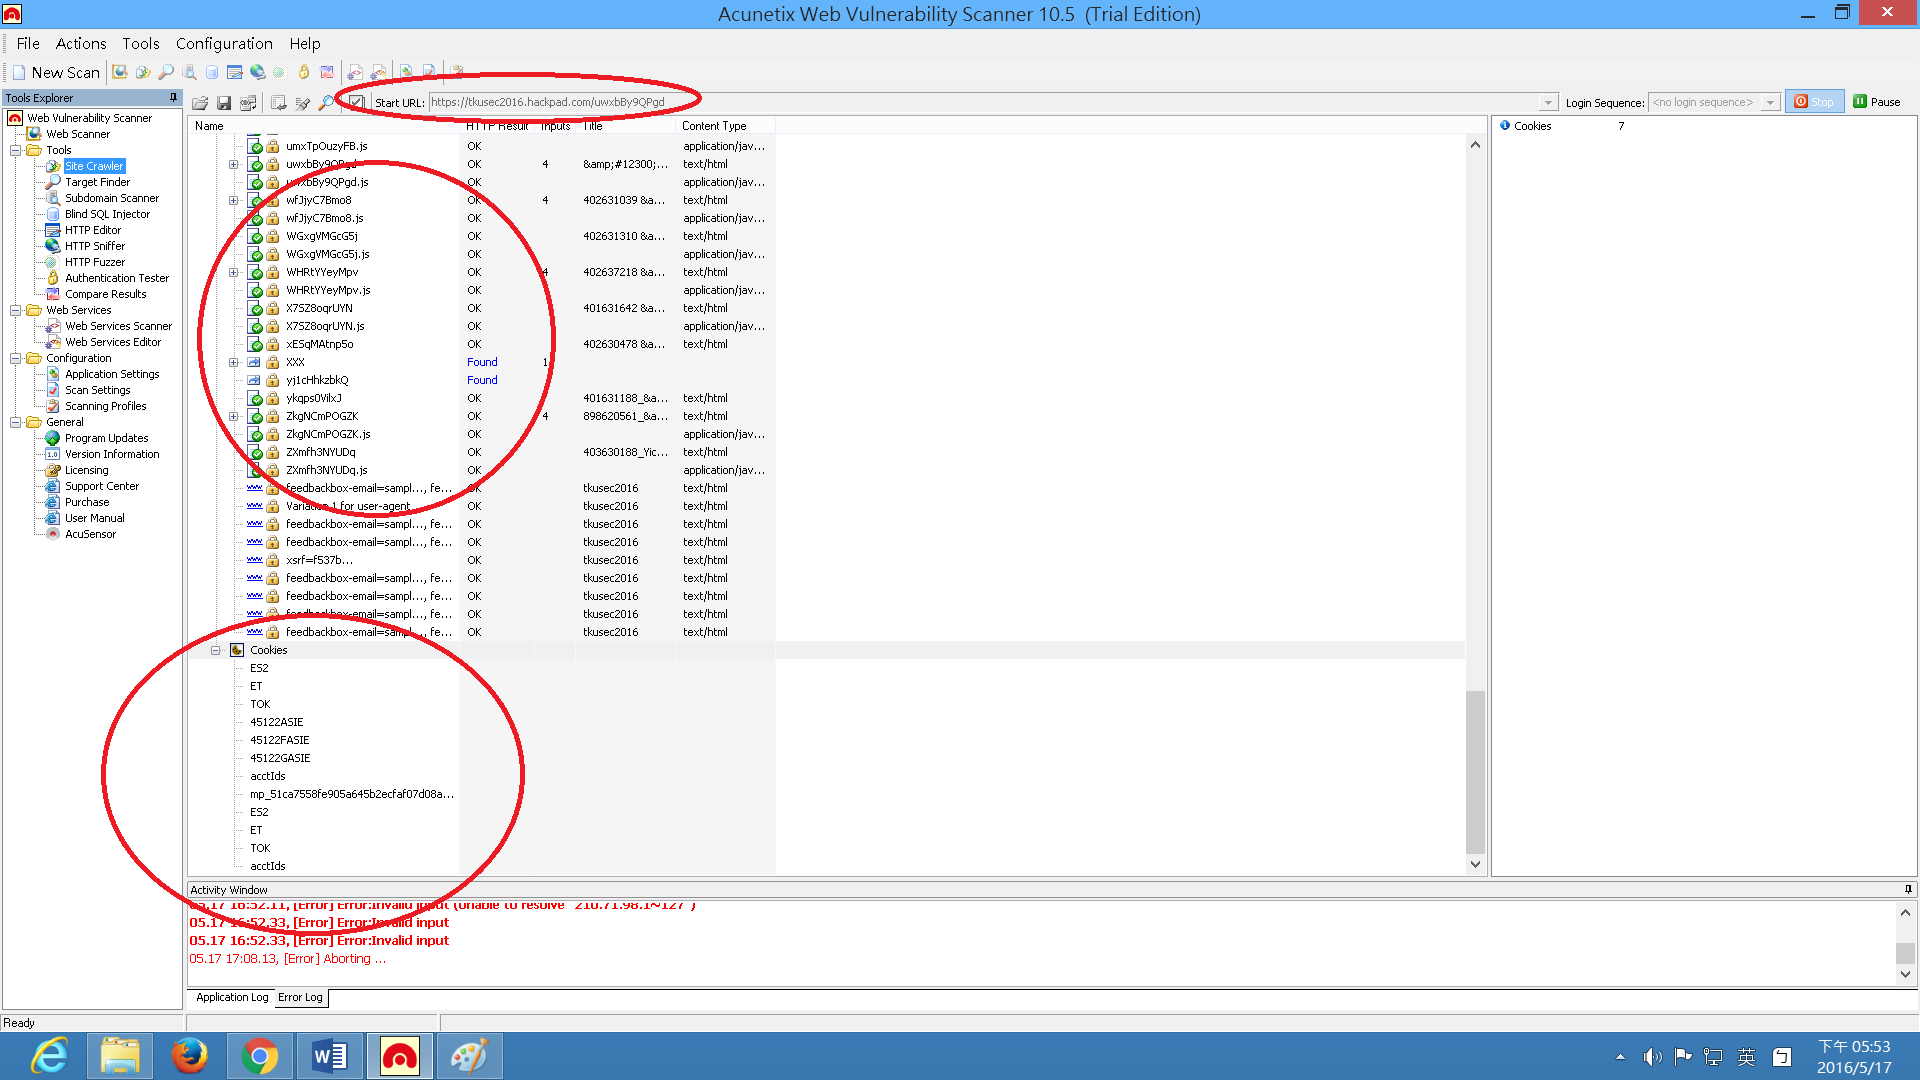Pin the Activity Window panel

[1908, 889]
